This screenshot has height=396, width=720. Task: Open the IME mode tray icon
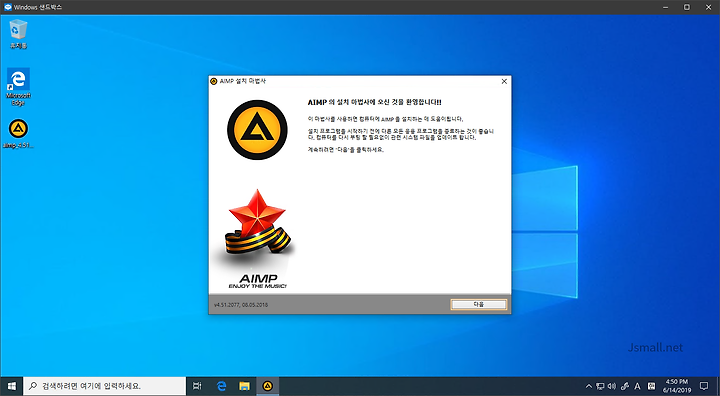[x=651, y=386]
